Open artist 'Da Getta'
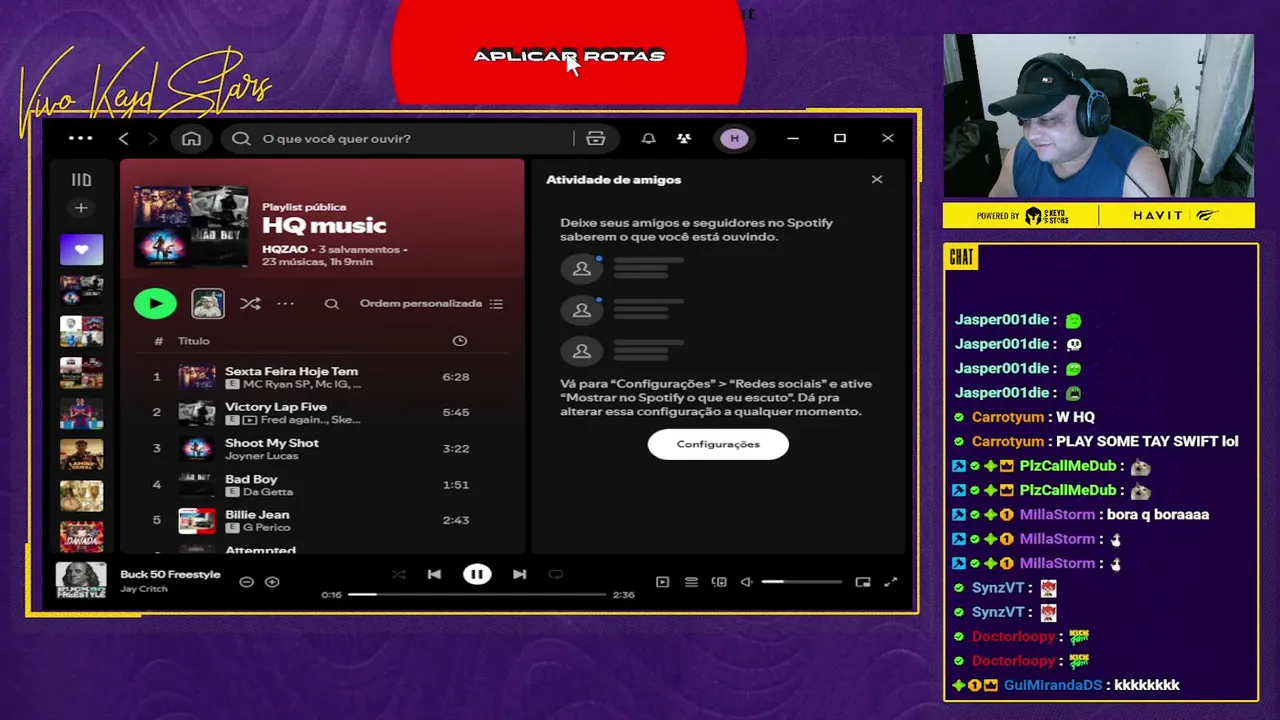 [268, 492]
